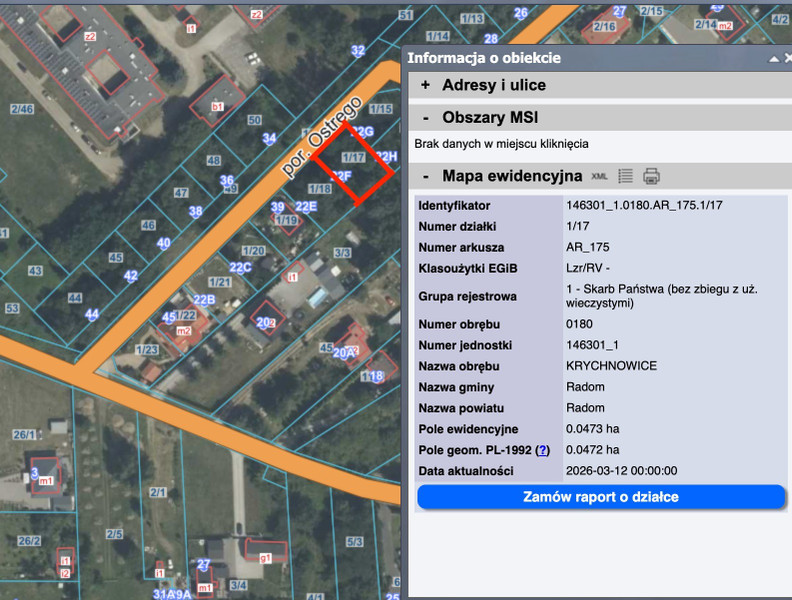Select the highlighted parcel 1/17
This screenshot has height=600, width=792.
(x=352, y=158)
